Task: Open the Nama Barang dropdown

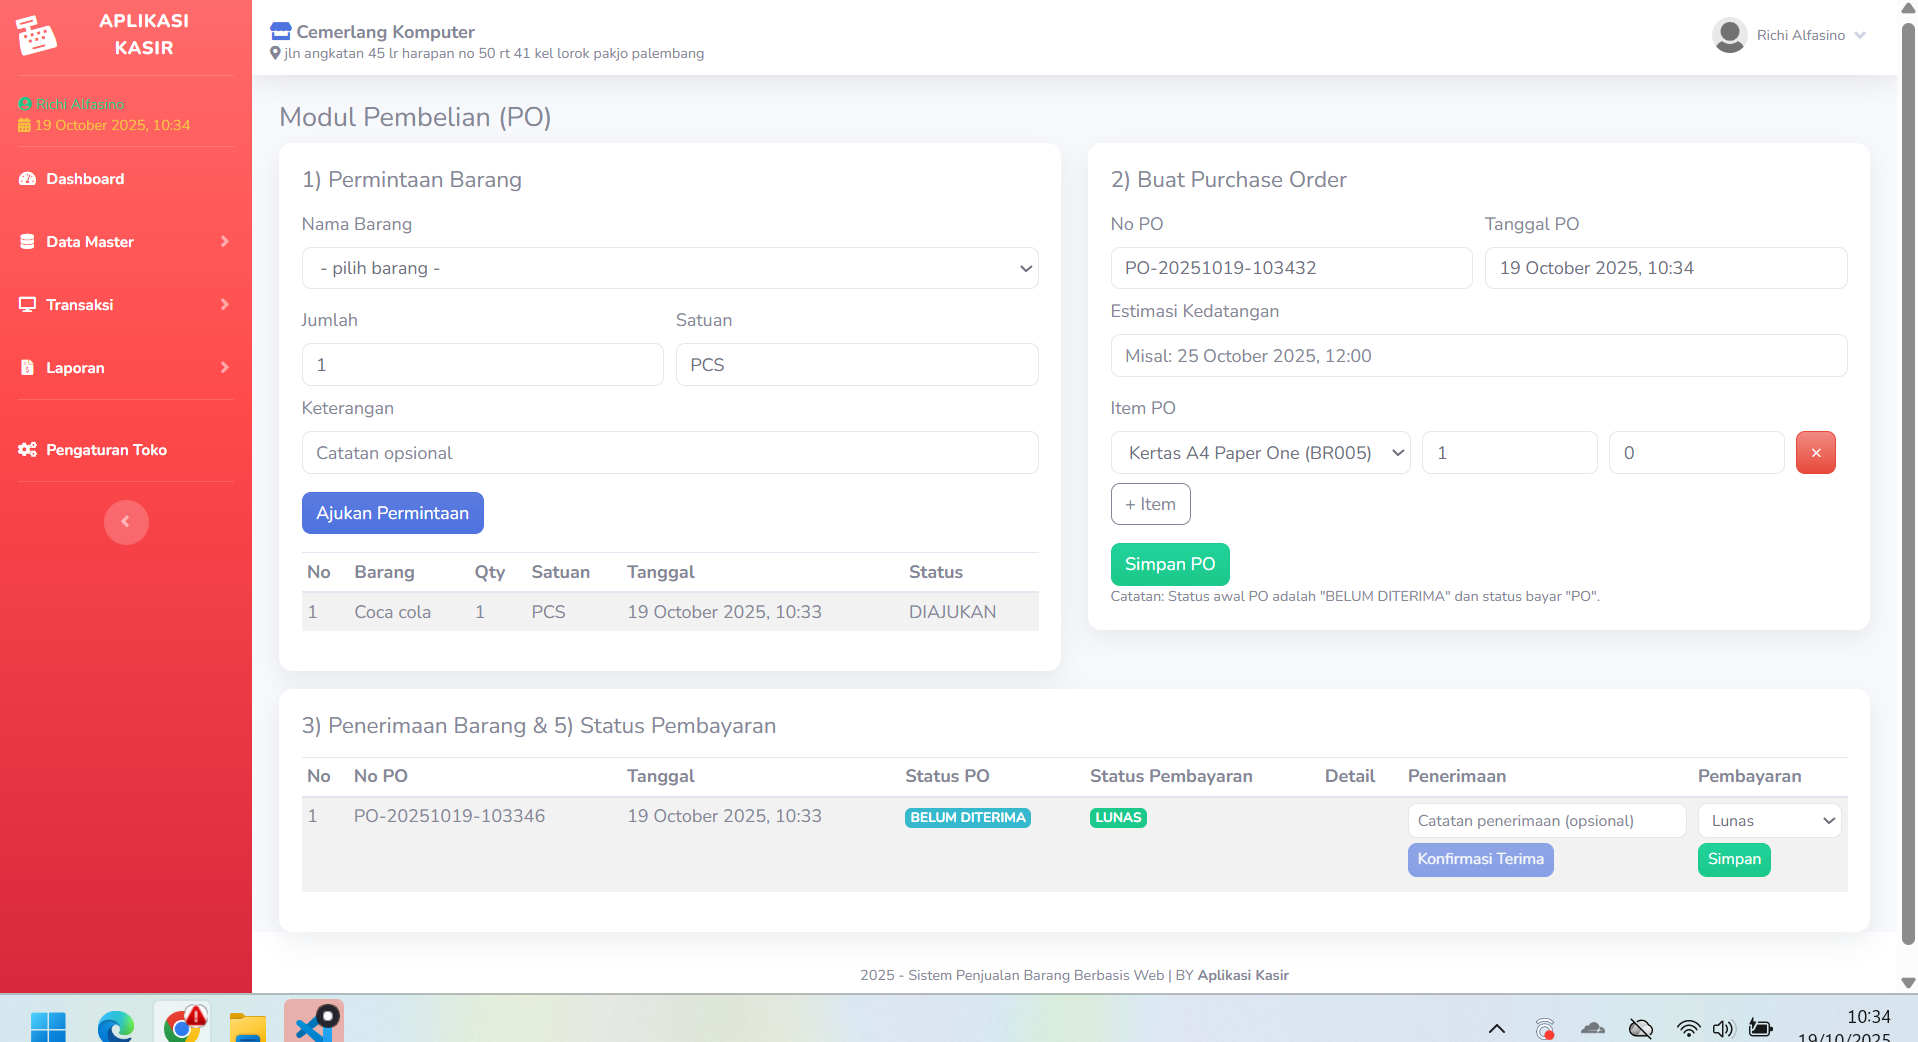Action: tap(670, 268)
